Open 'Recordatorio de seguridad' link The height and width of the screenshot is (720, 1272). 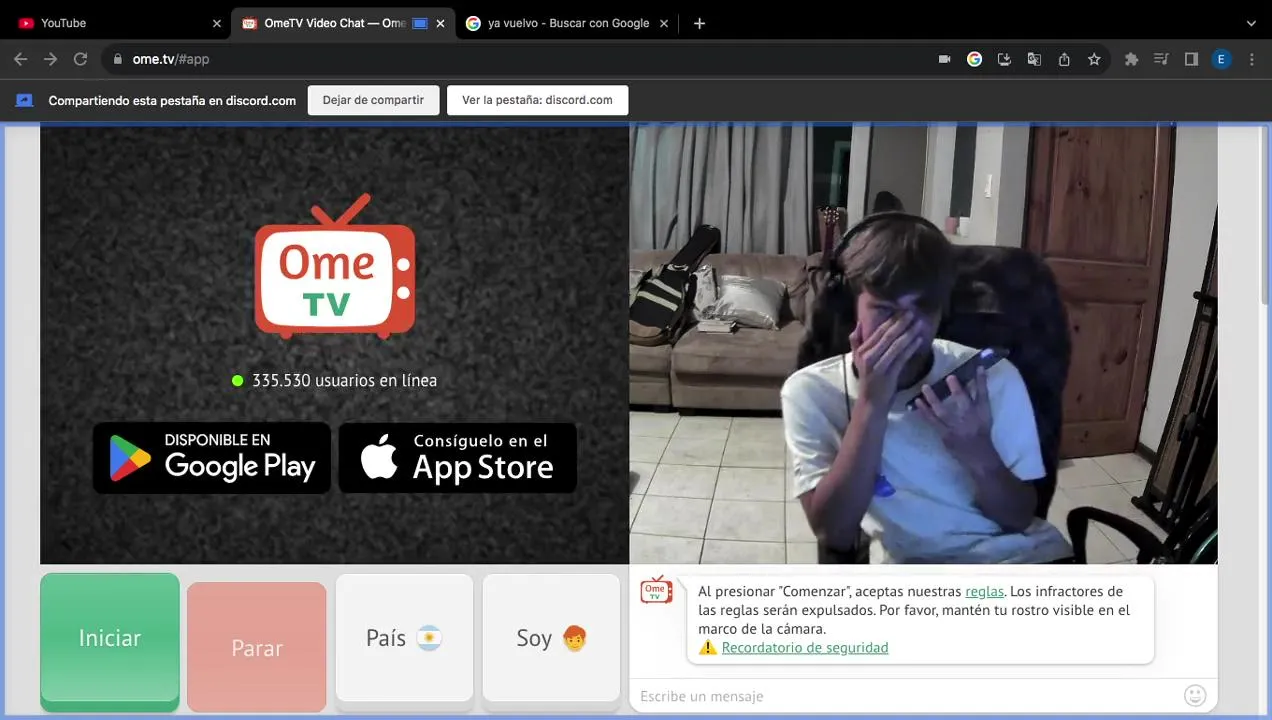click(x=805, y=647)
